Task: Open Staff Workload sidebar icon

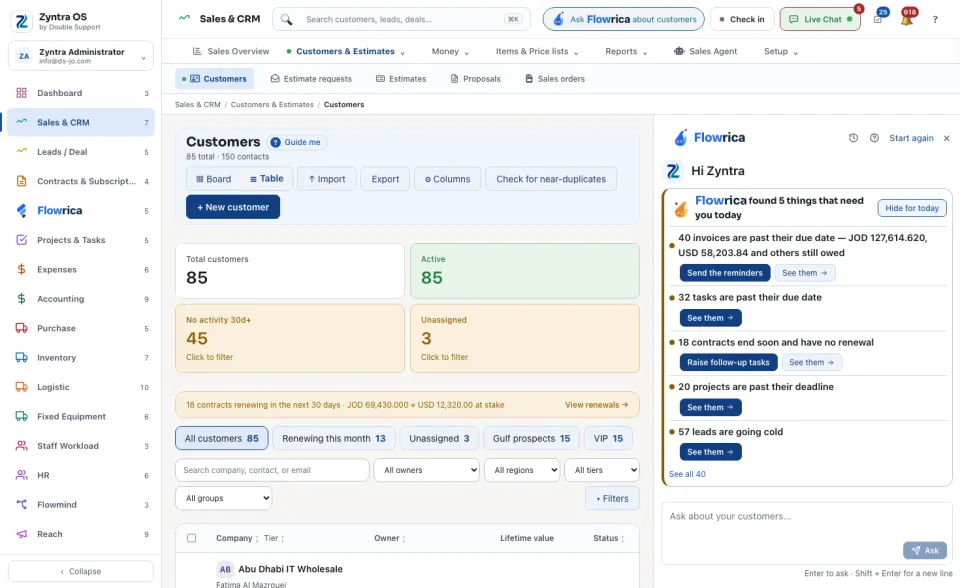Action: [21, 445]
